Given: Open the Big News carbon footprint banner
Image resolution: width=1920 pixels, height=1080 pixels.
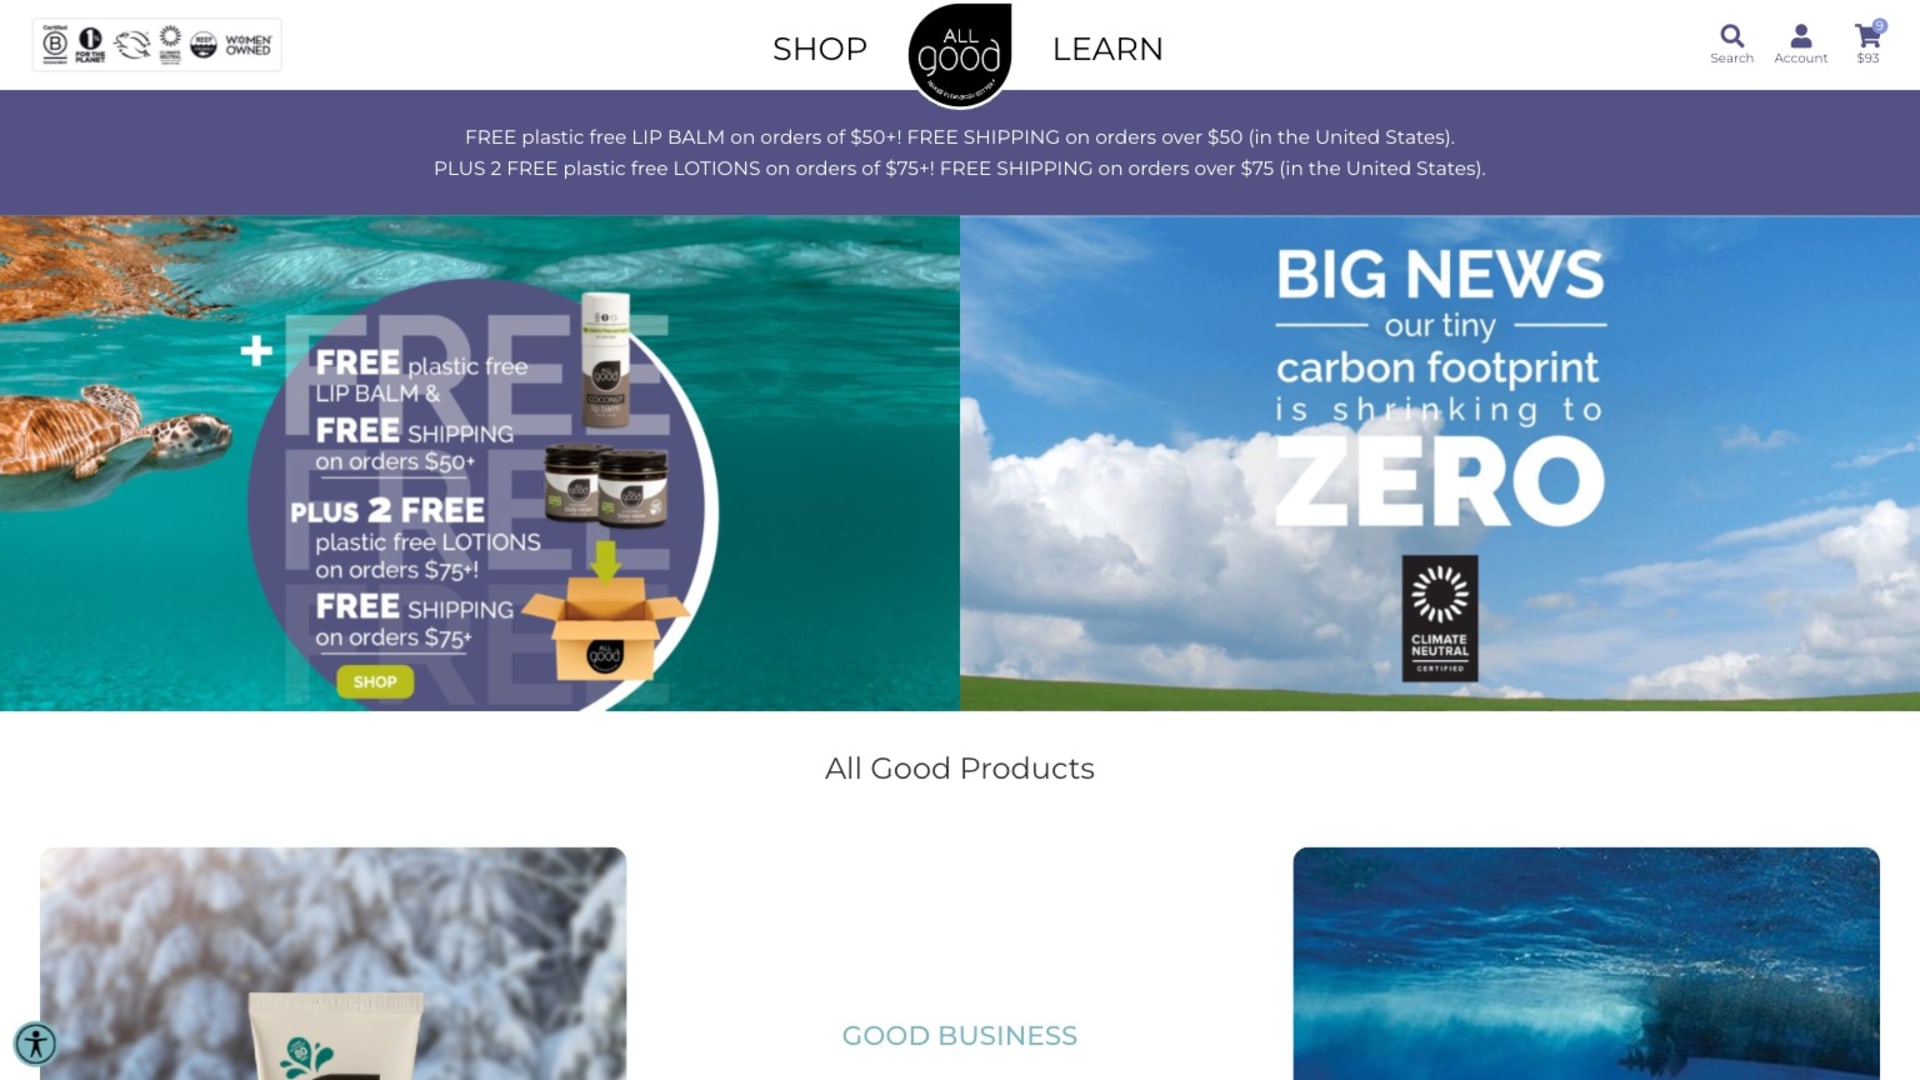Looking at the screenshot, I should [x=1440, y=463].
